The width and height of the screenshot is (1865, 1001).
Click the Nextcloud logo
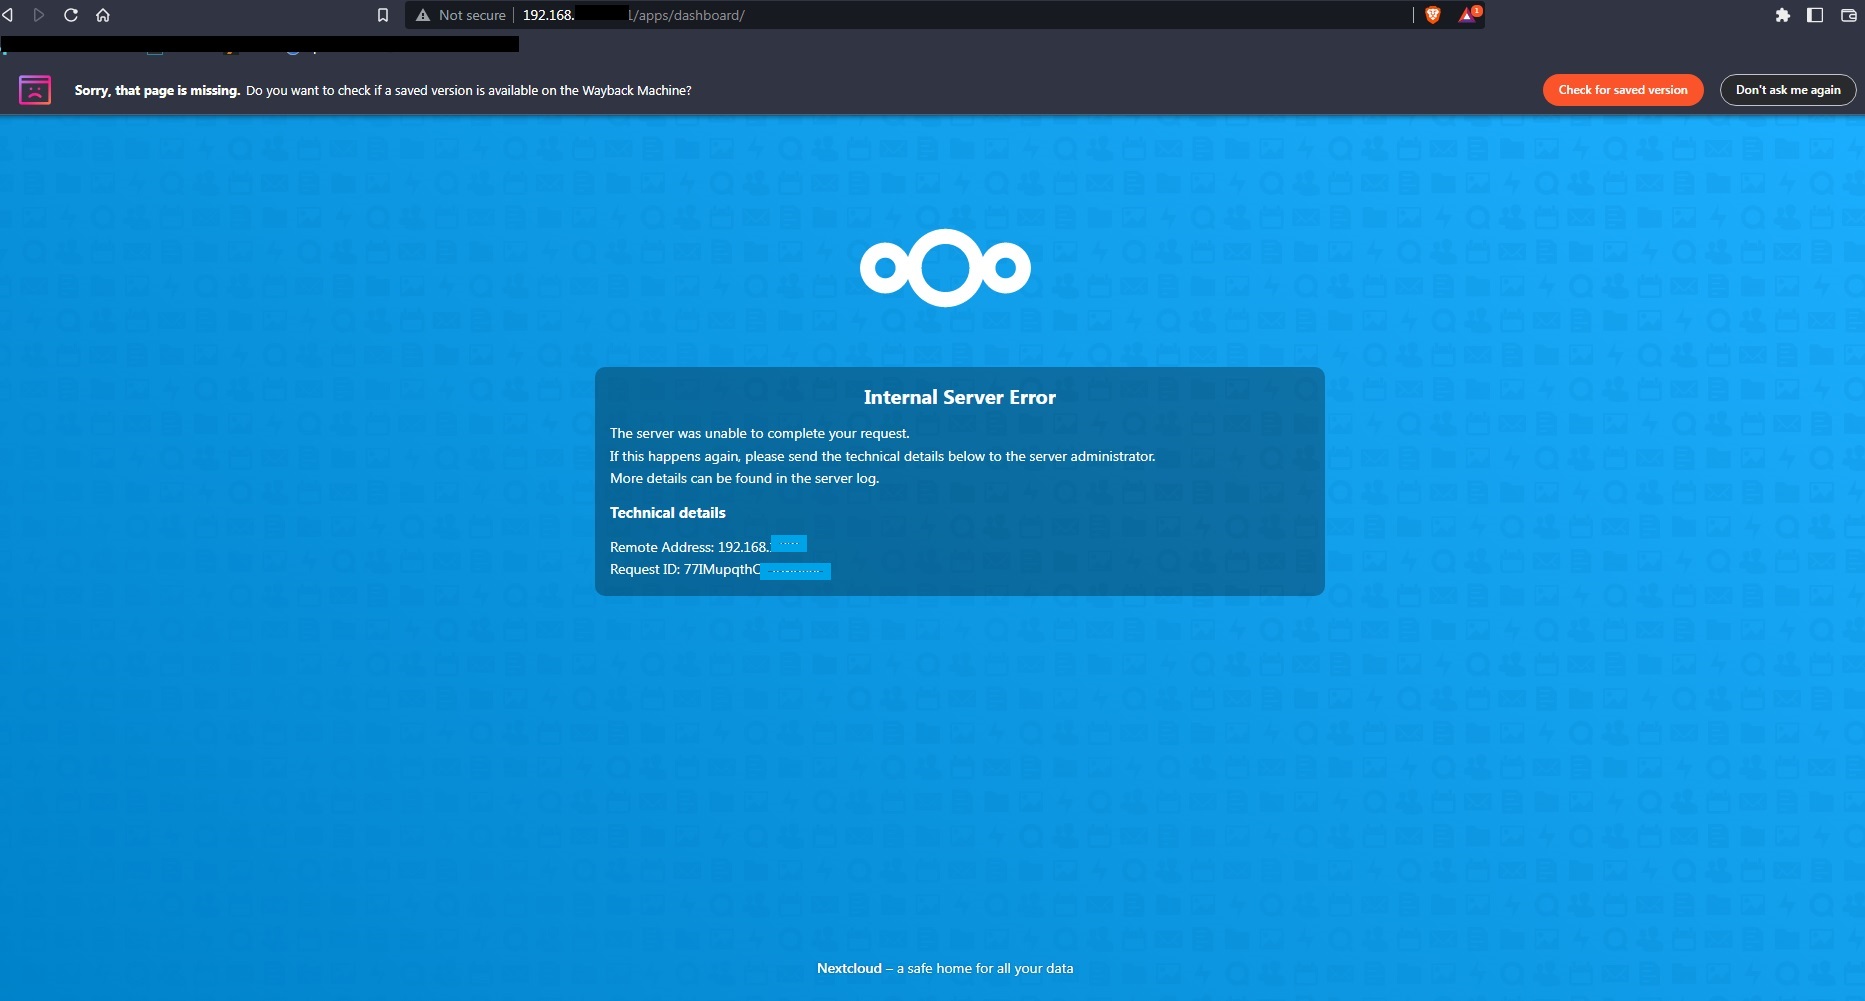(x=945, y=268)
